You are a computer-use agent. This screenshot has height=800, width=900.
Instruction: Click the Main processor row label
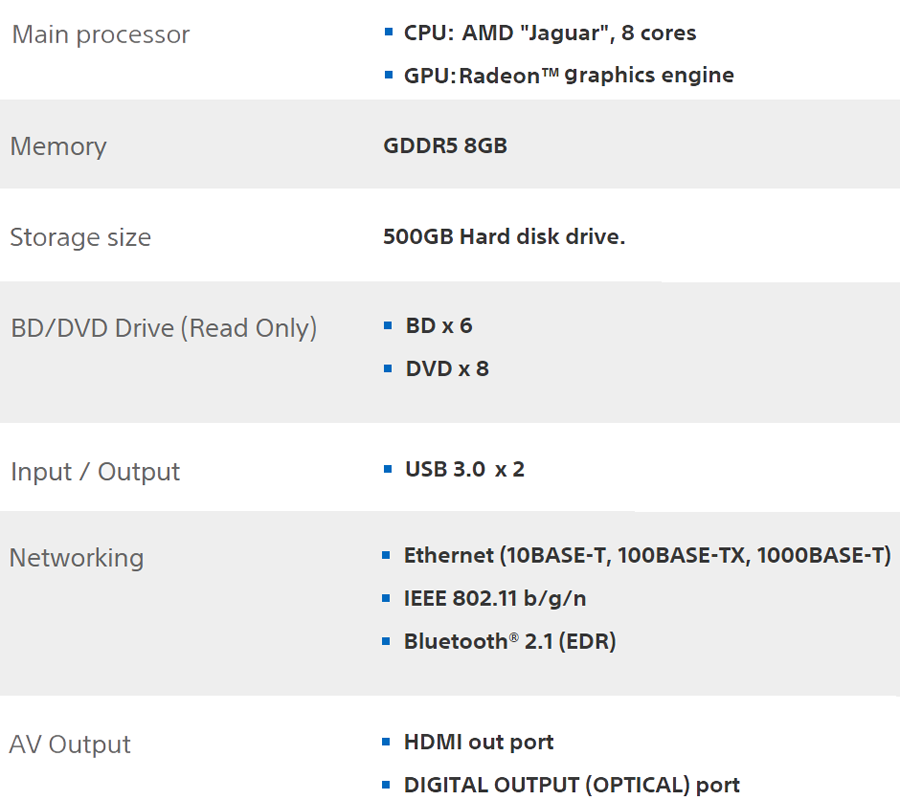click(x=100, y=34)
